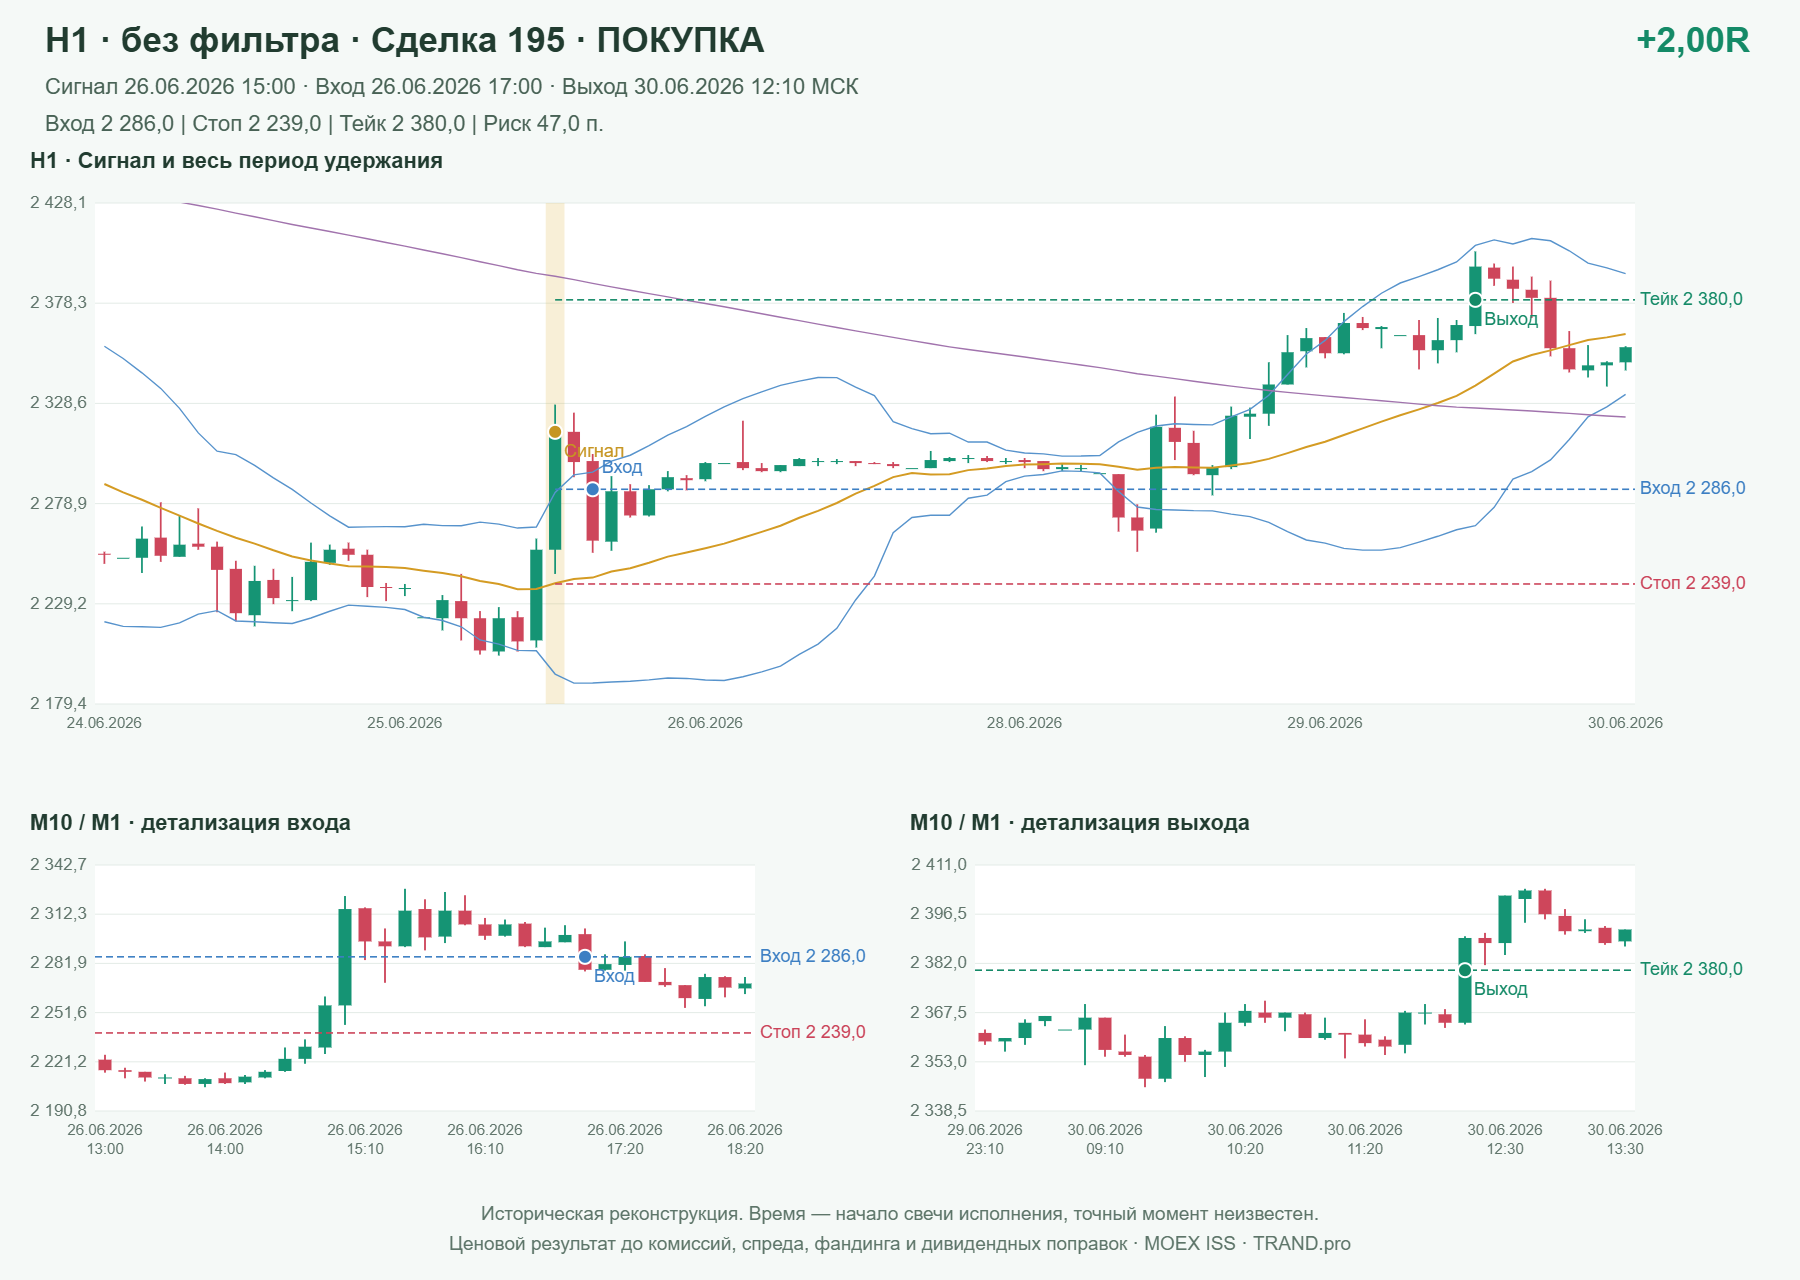Click the green exit marker dot on H1 chart
This screenshot has width=1800, height=1280.
[1475, 300]
